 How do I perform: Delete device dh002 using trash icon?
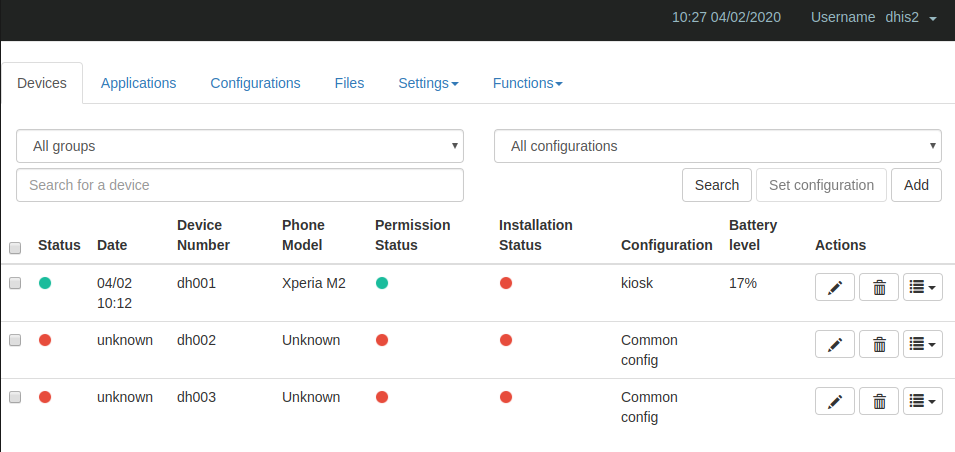tap(879, 344)
